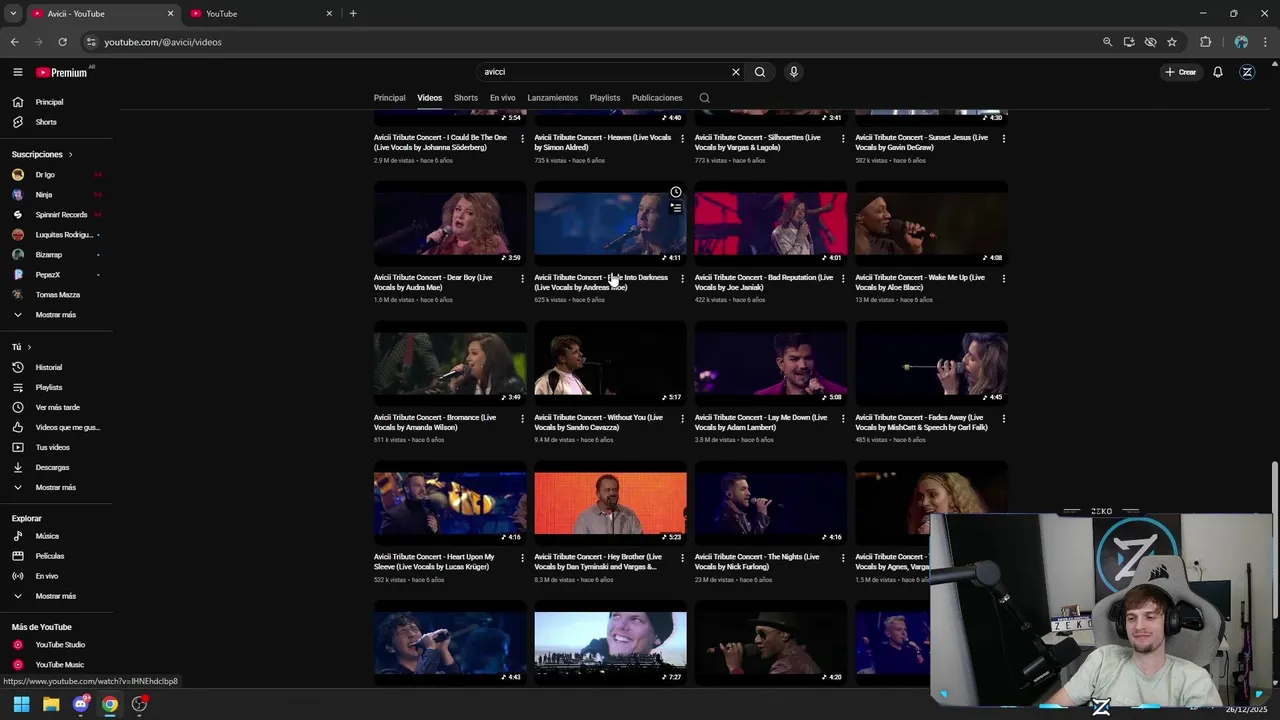Play Lay Me Down thumbnail

point(771,363)
